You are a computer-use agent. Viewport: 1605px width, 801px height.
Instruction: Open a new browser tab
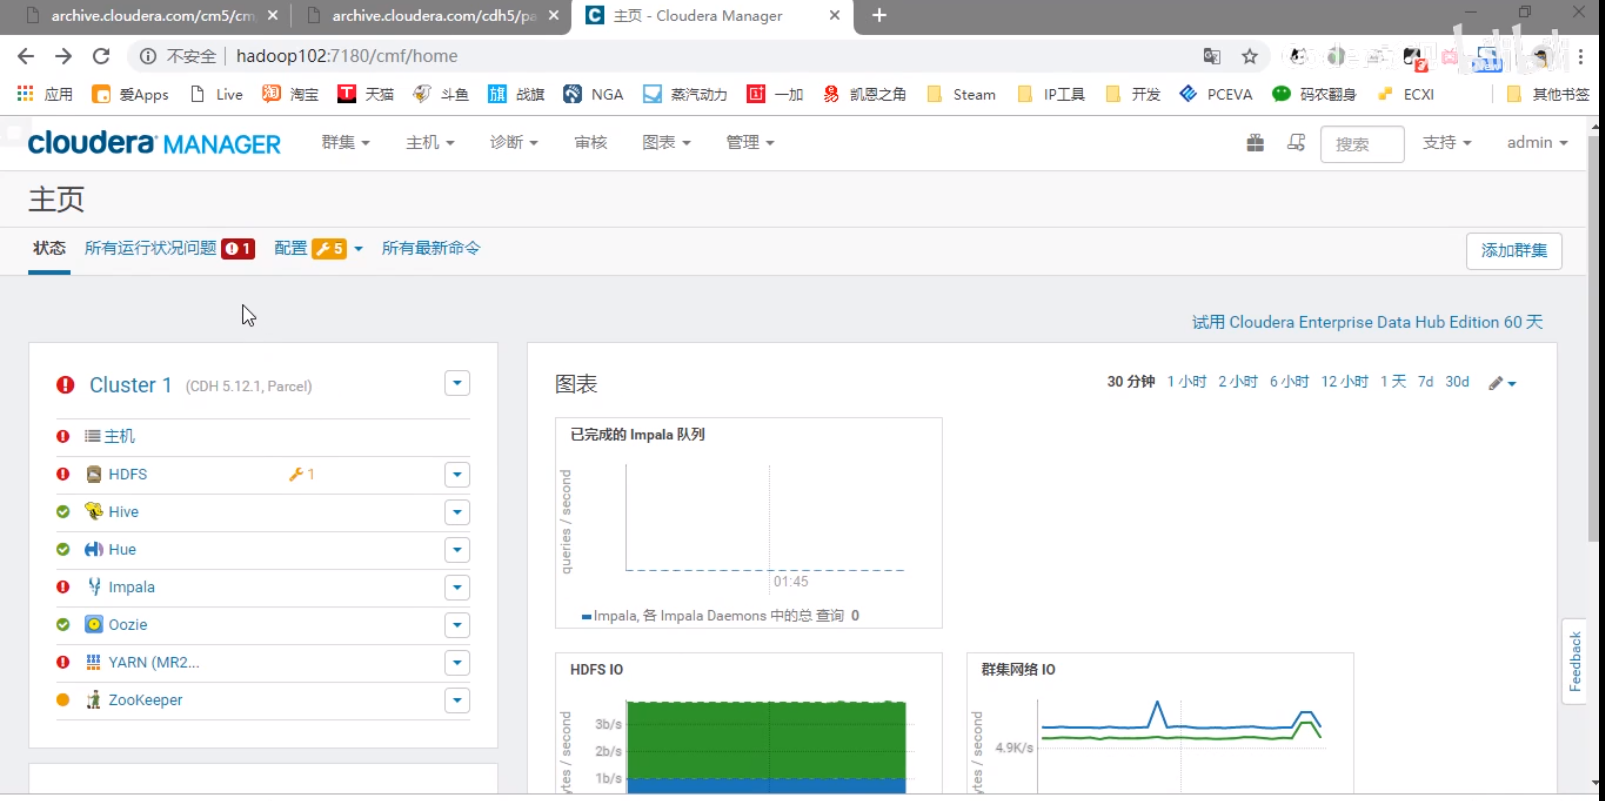point(879,15)
